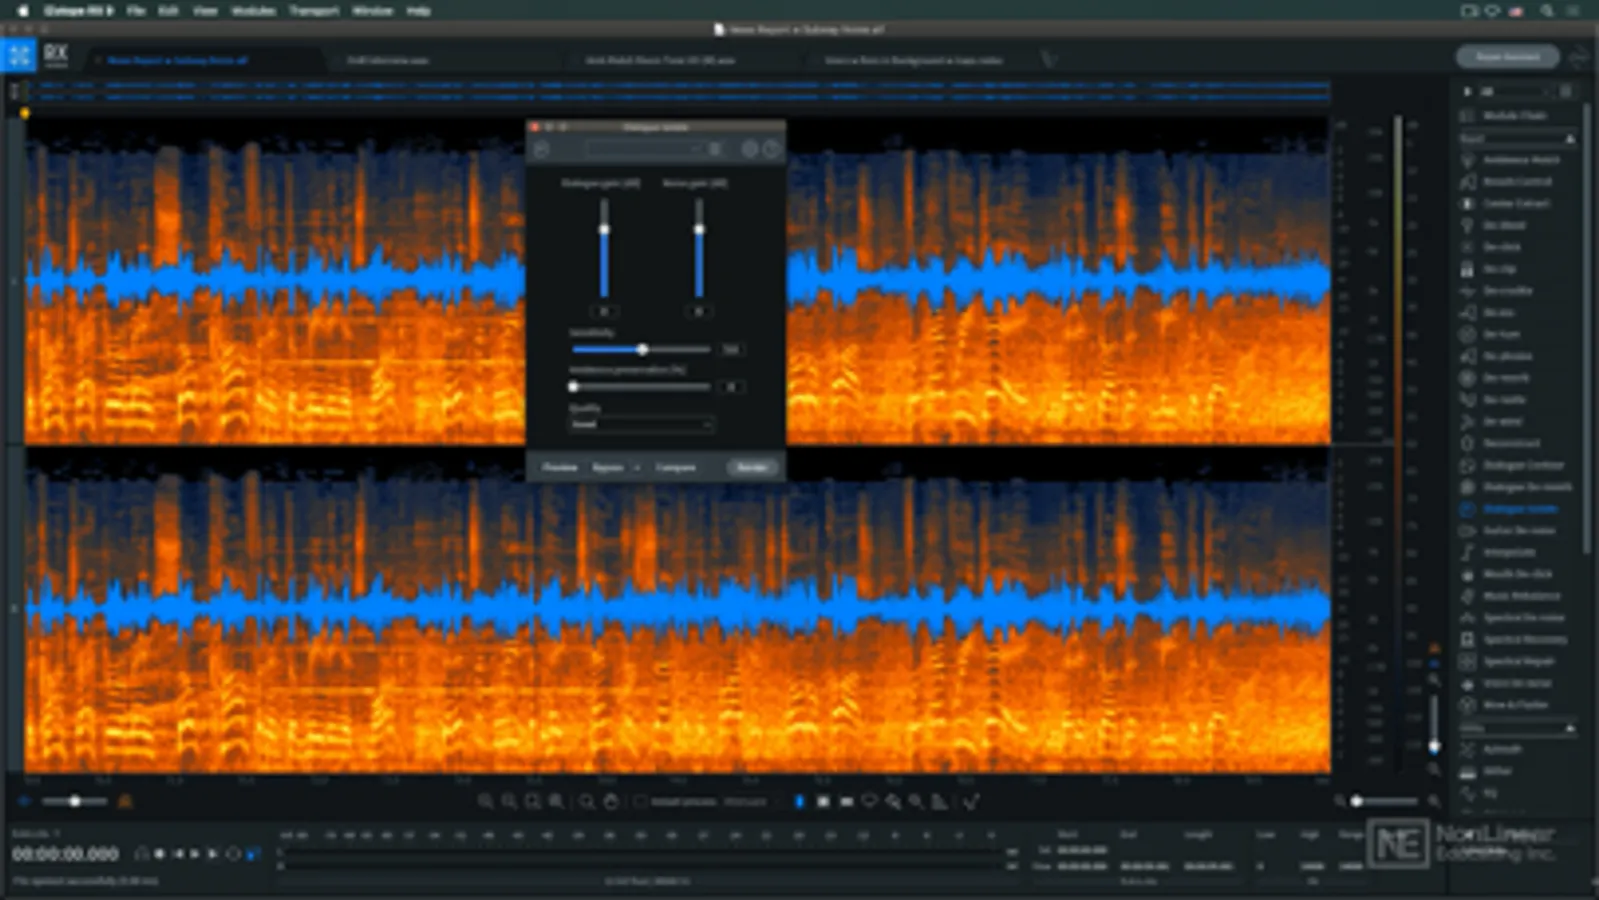Select the Mouth De-click module
The width and height of the screenshot is (1599, 900).
[x=1517, y=574]
